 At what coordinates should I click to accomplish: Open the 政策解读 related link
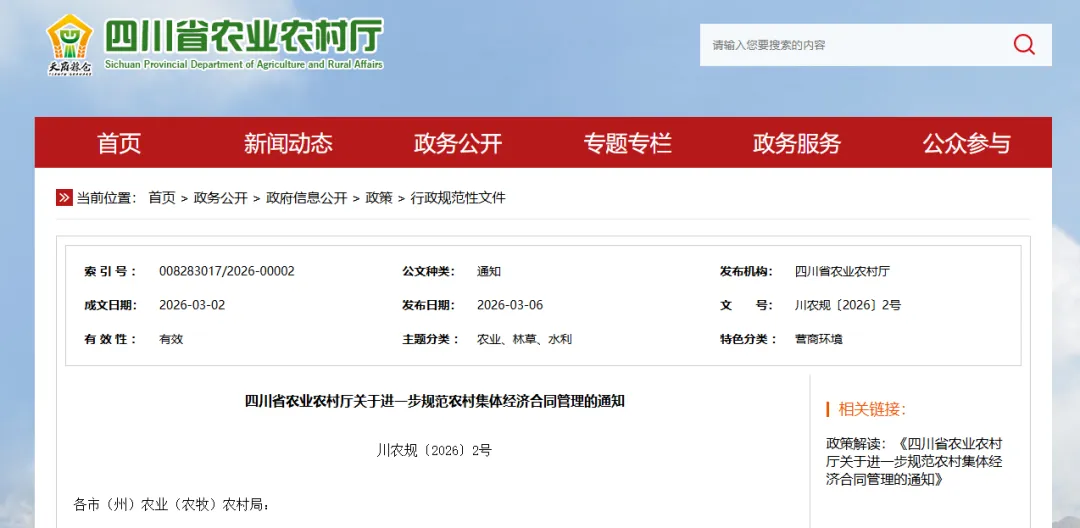coord(914,461)
